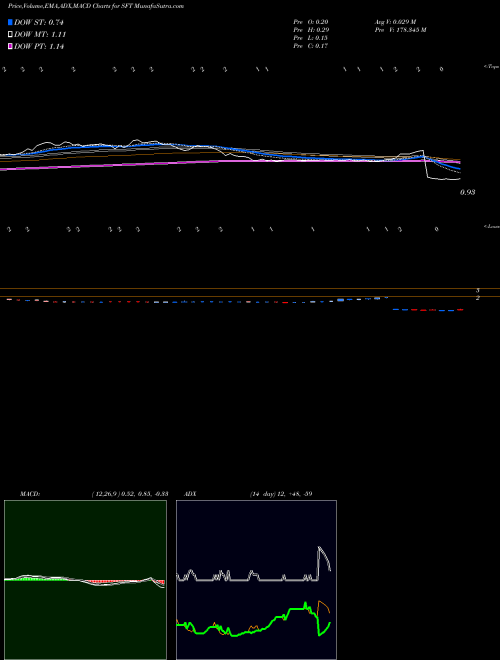
Task: Click the '3' level label beside orange line
Action: (x=478, y=290)
